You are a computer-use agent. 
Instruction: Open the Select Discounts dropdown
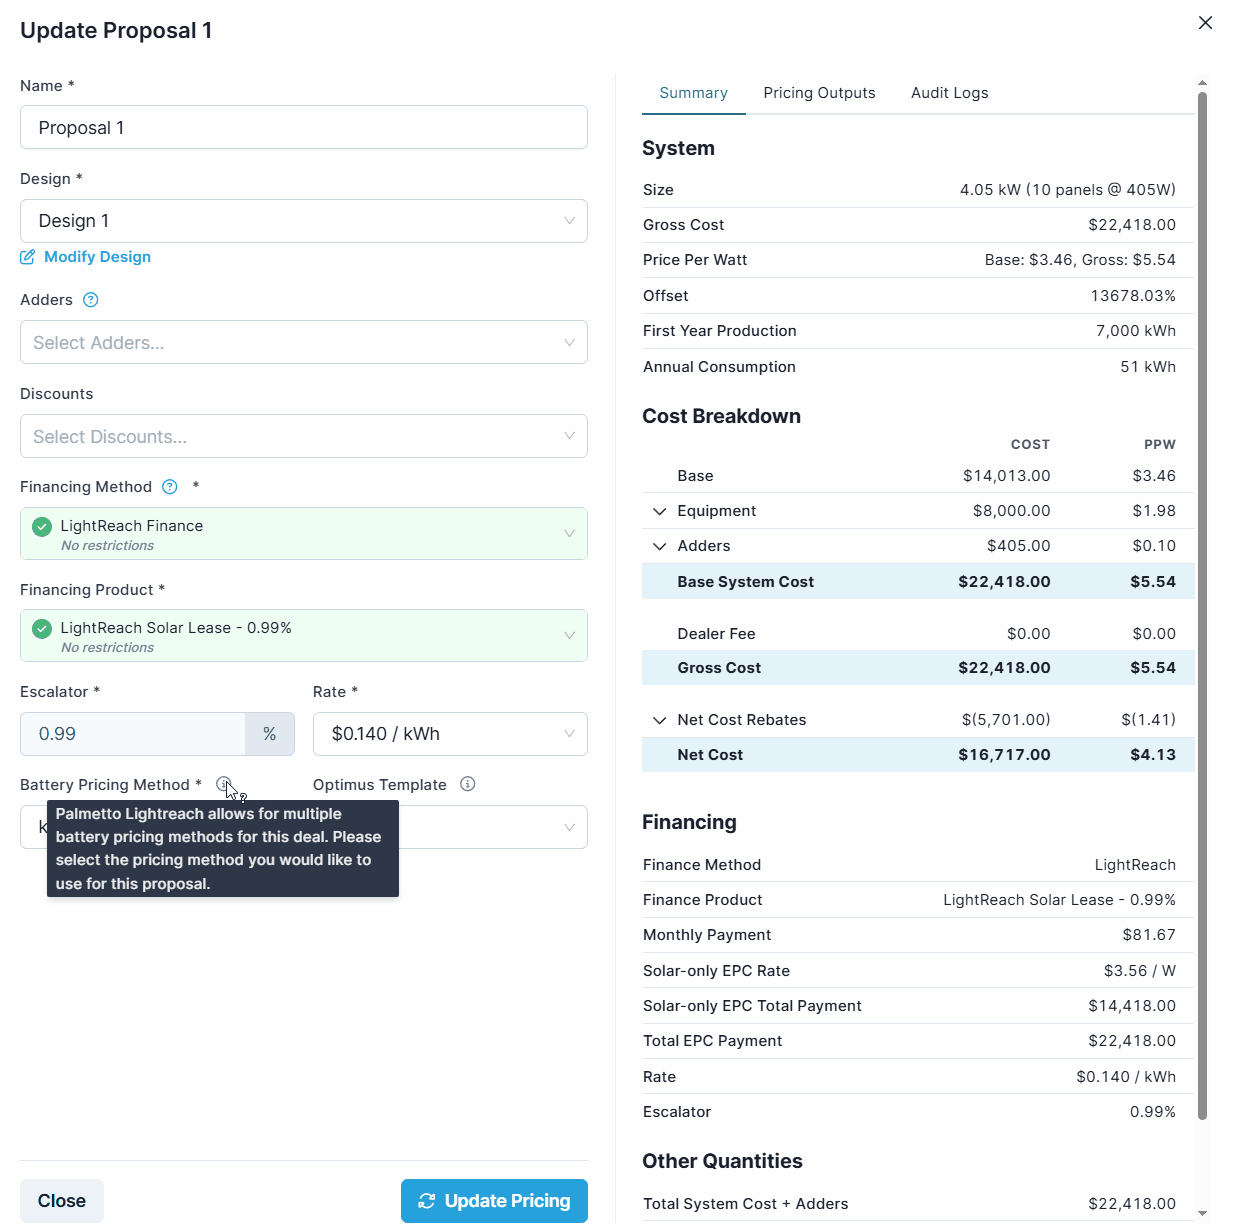click(x=304, y=437)
